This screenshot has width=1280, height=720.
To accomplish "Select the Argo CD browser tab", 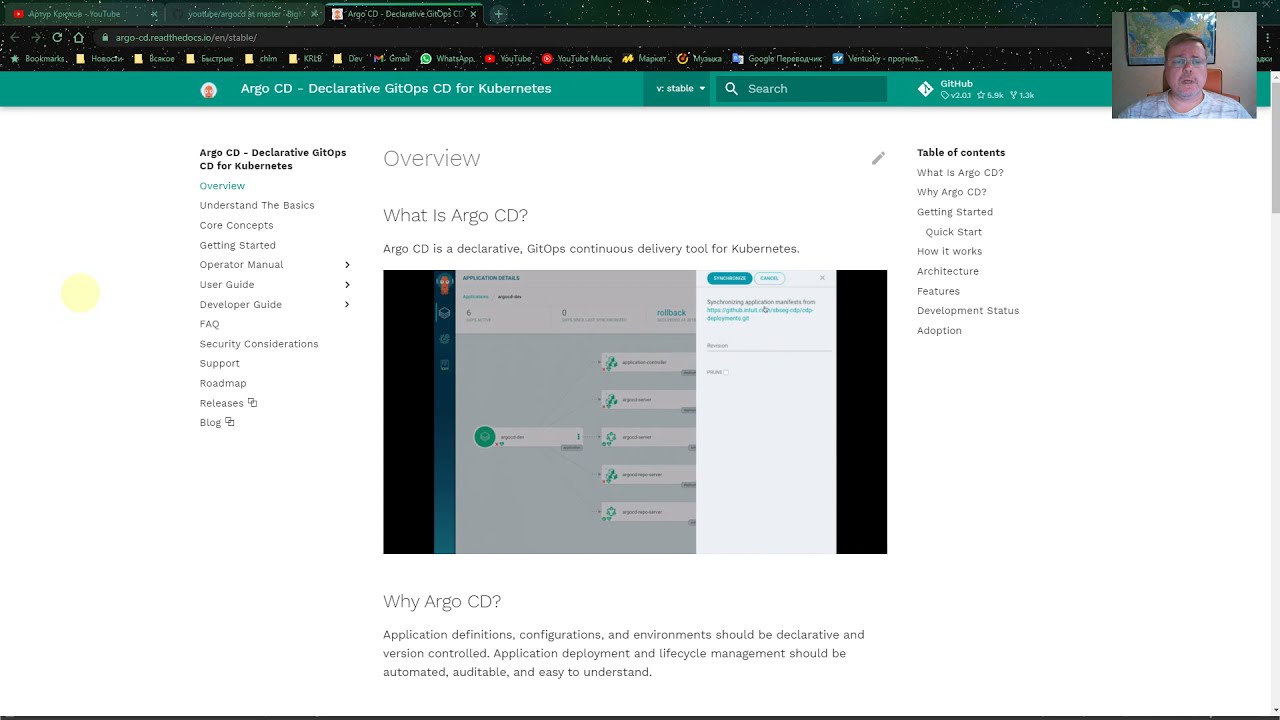I will (x=405, y=14).
